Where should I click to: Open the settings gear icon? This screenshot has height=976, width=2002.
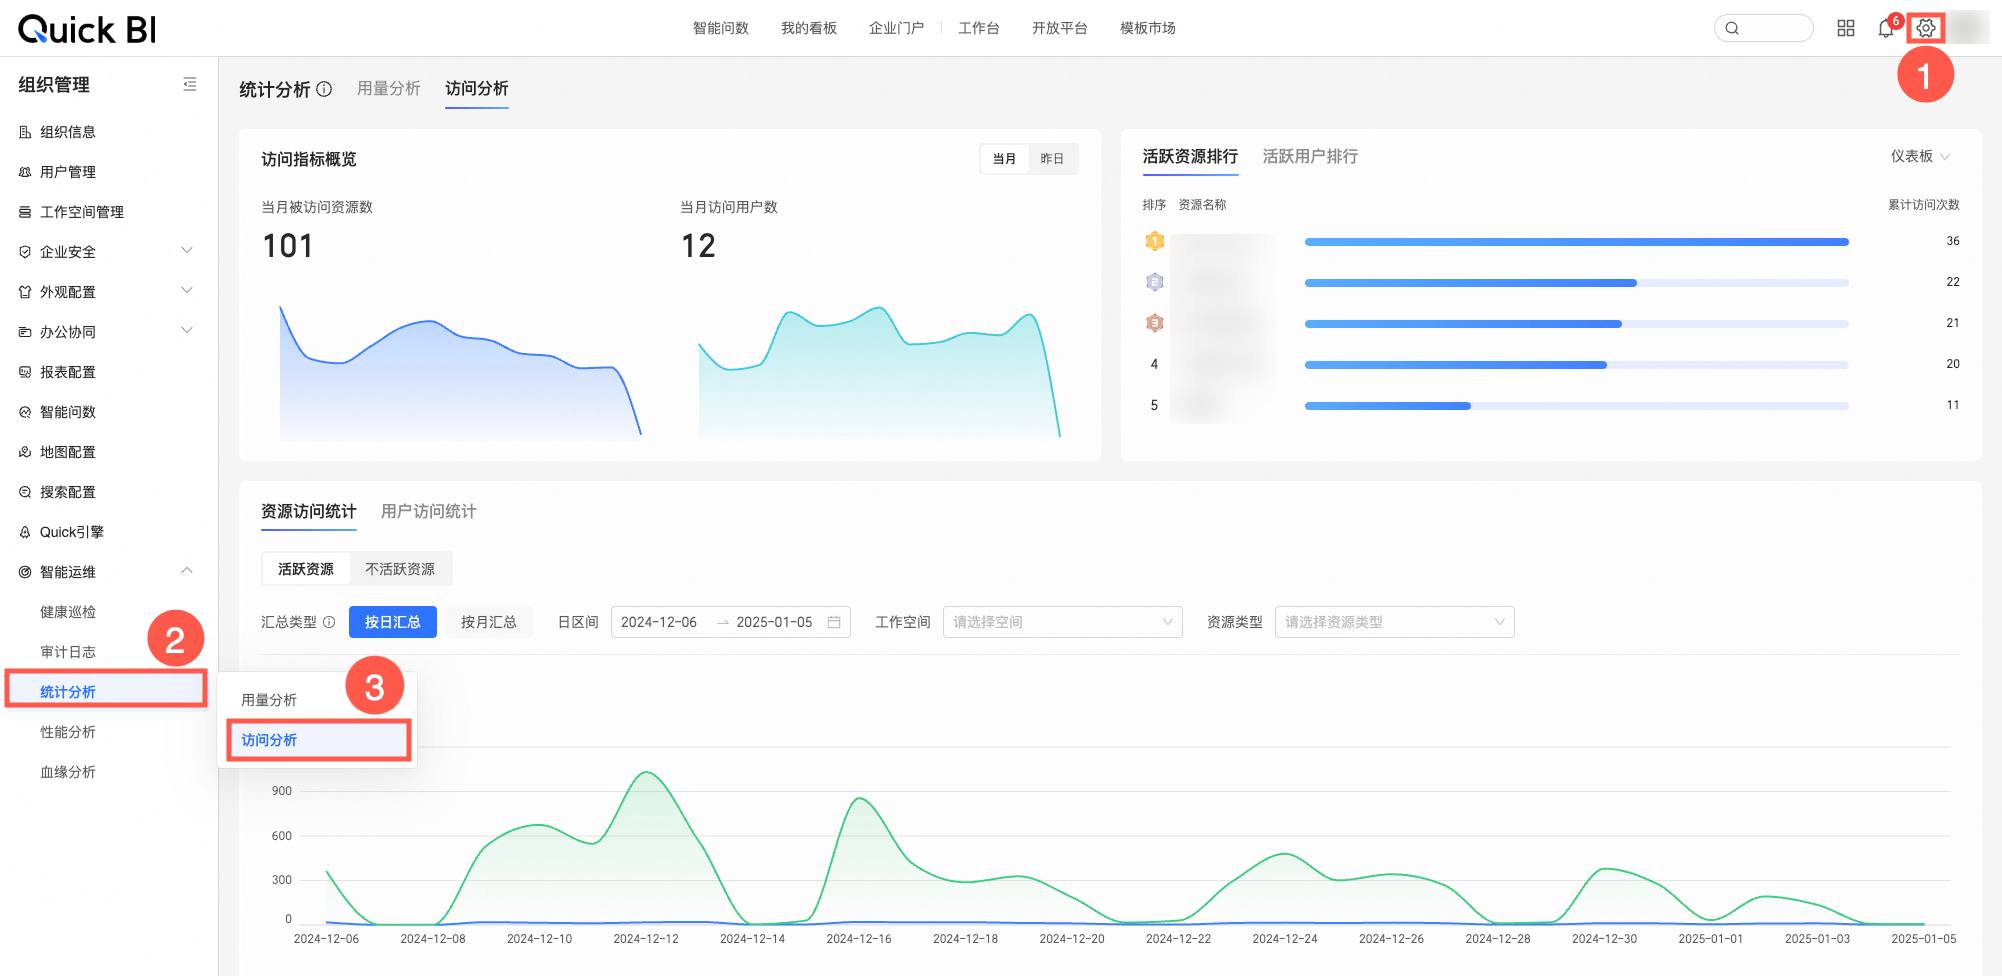[1925, 28]
